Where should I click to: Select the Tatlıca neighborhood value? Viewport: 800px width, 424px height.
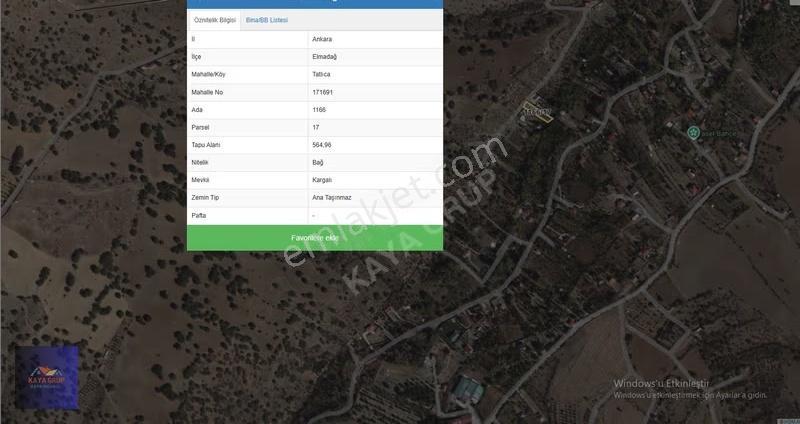tap(321, 74)
